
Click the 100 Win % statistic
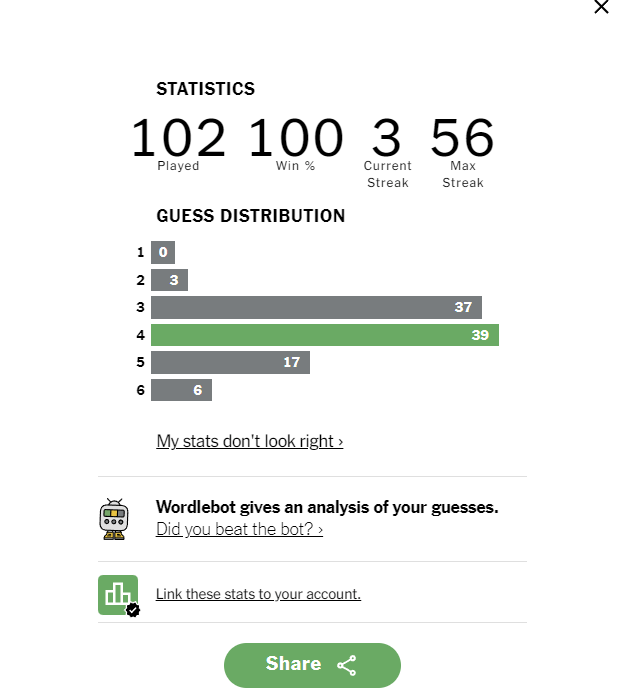(x=295, y=144)
